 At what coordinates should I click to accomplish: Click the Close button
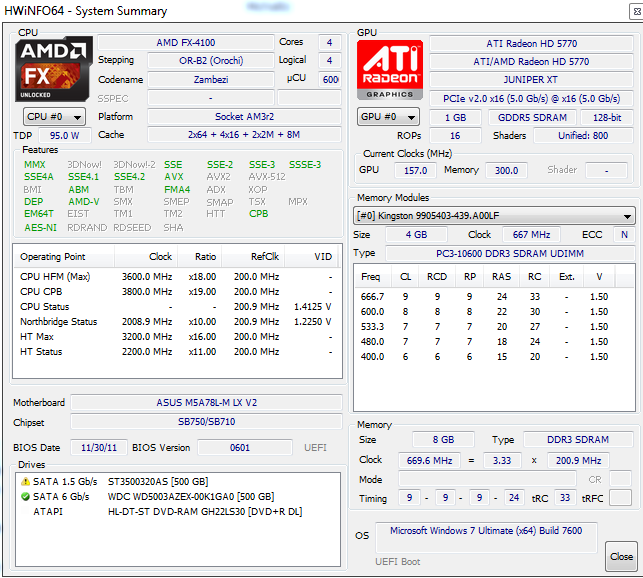click(621, 556)
